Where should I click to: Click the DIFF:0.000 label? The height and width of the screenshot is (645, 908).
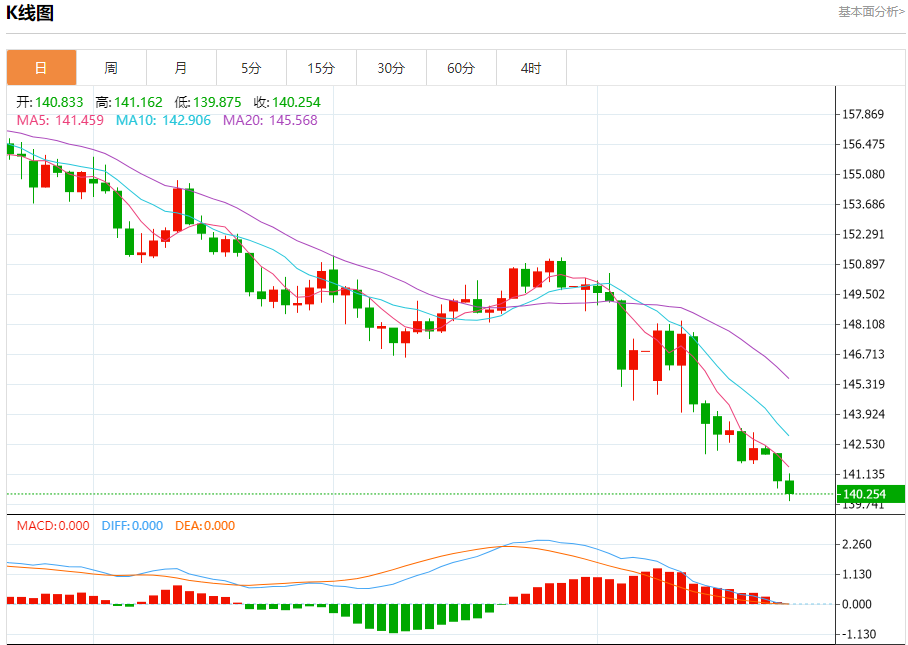pyautogui.click(x=133, y=526)
